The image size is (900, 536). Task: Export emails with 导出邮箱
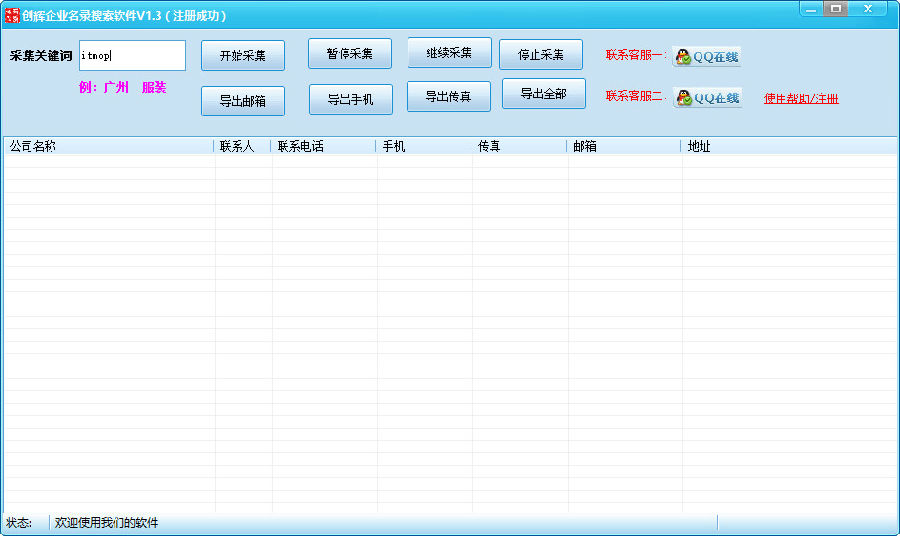pos(243,101)
